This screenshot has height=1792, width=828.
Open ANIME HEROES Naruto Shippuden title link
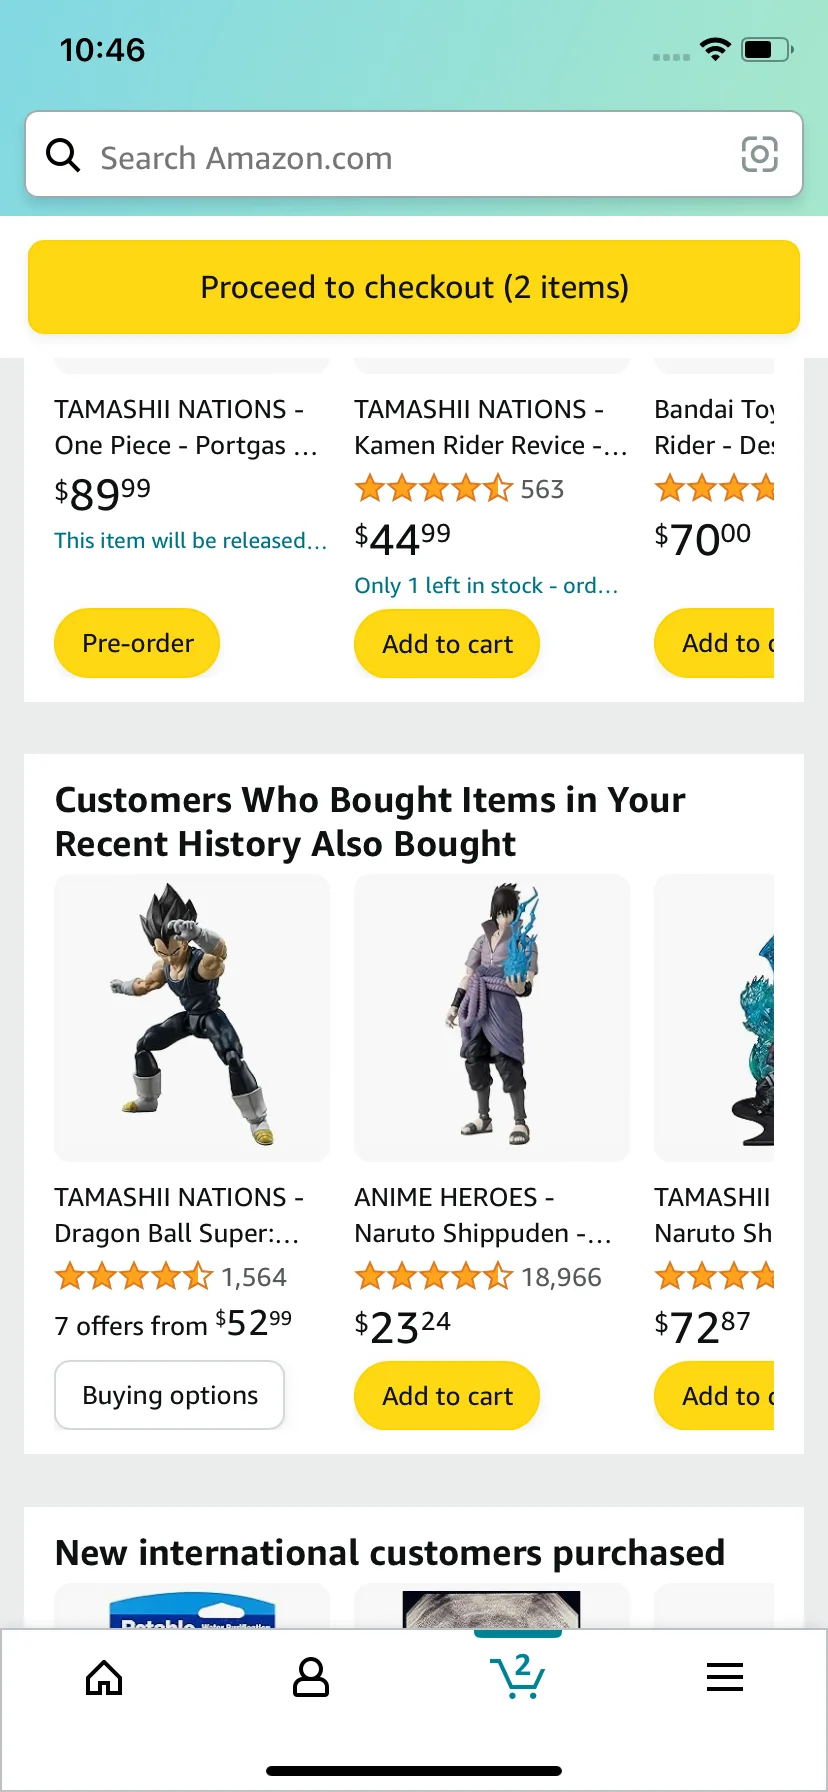483,1215
